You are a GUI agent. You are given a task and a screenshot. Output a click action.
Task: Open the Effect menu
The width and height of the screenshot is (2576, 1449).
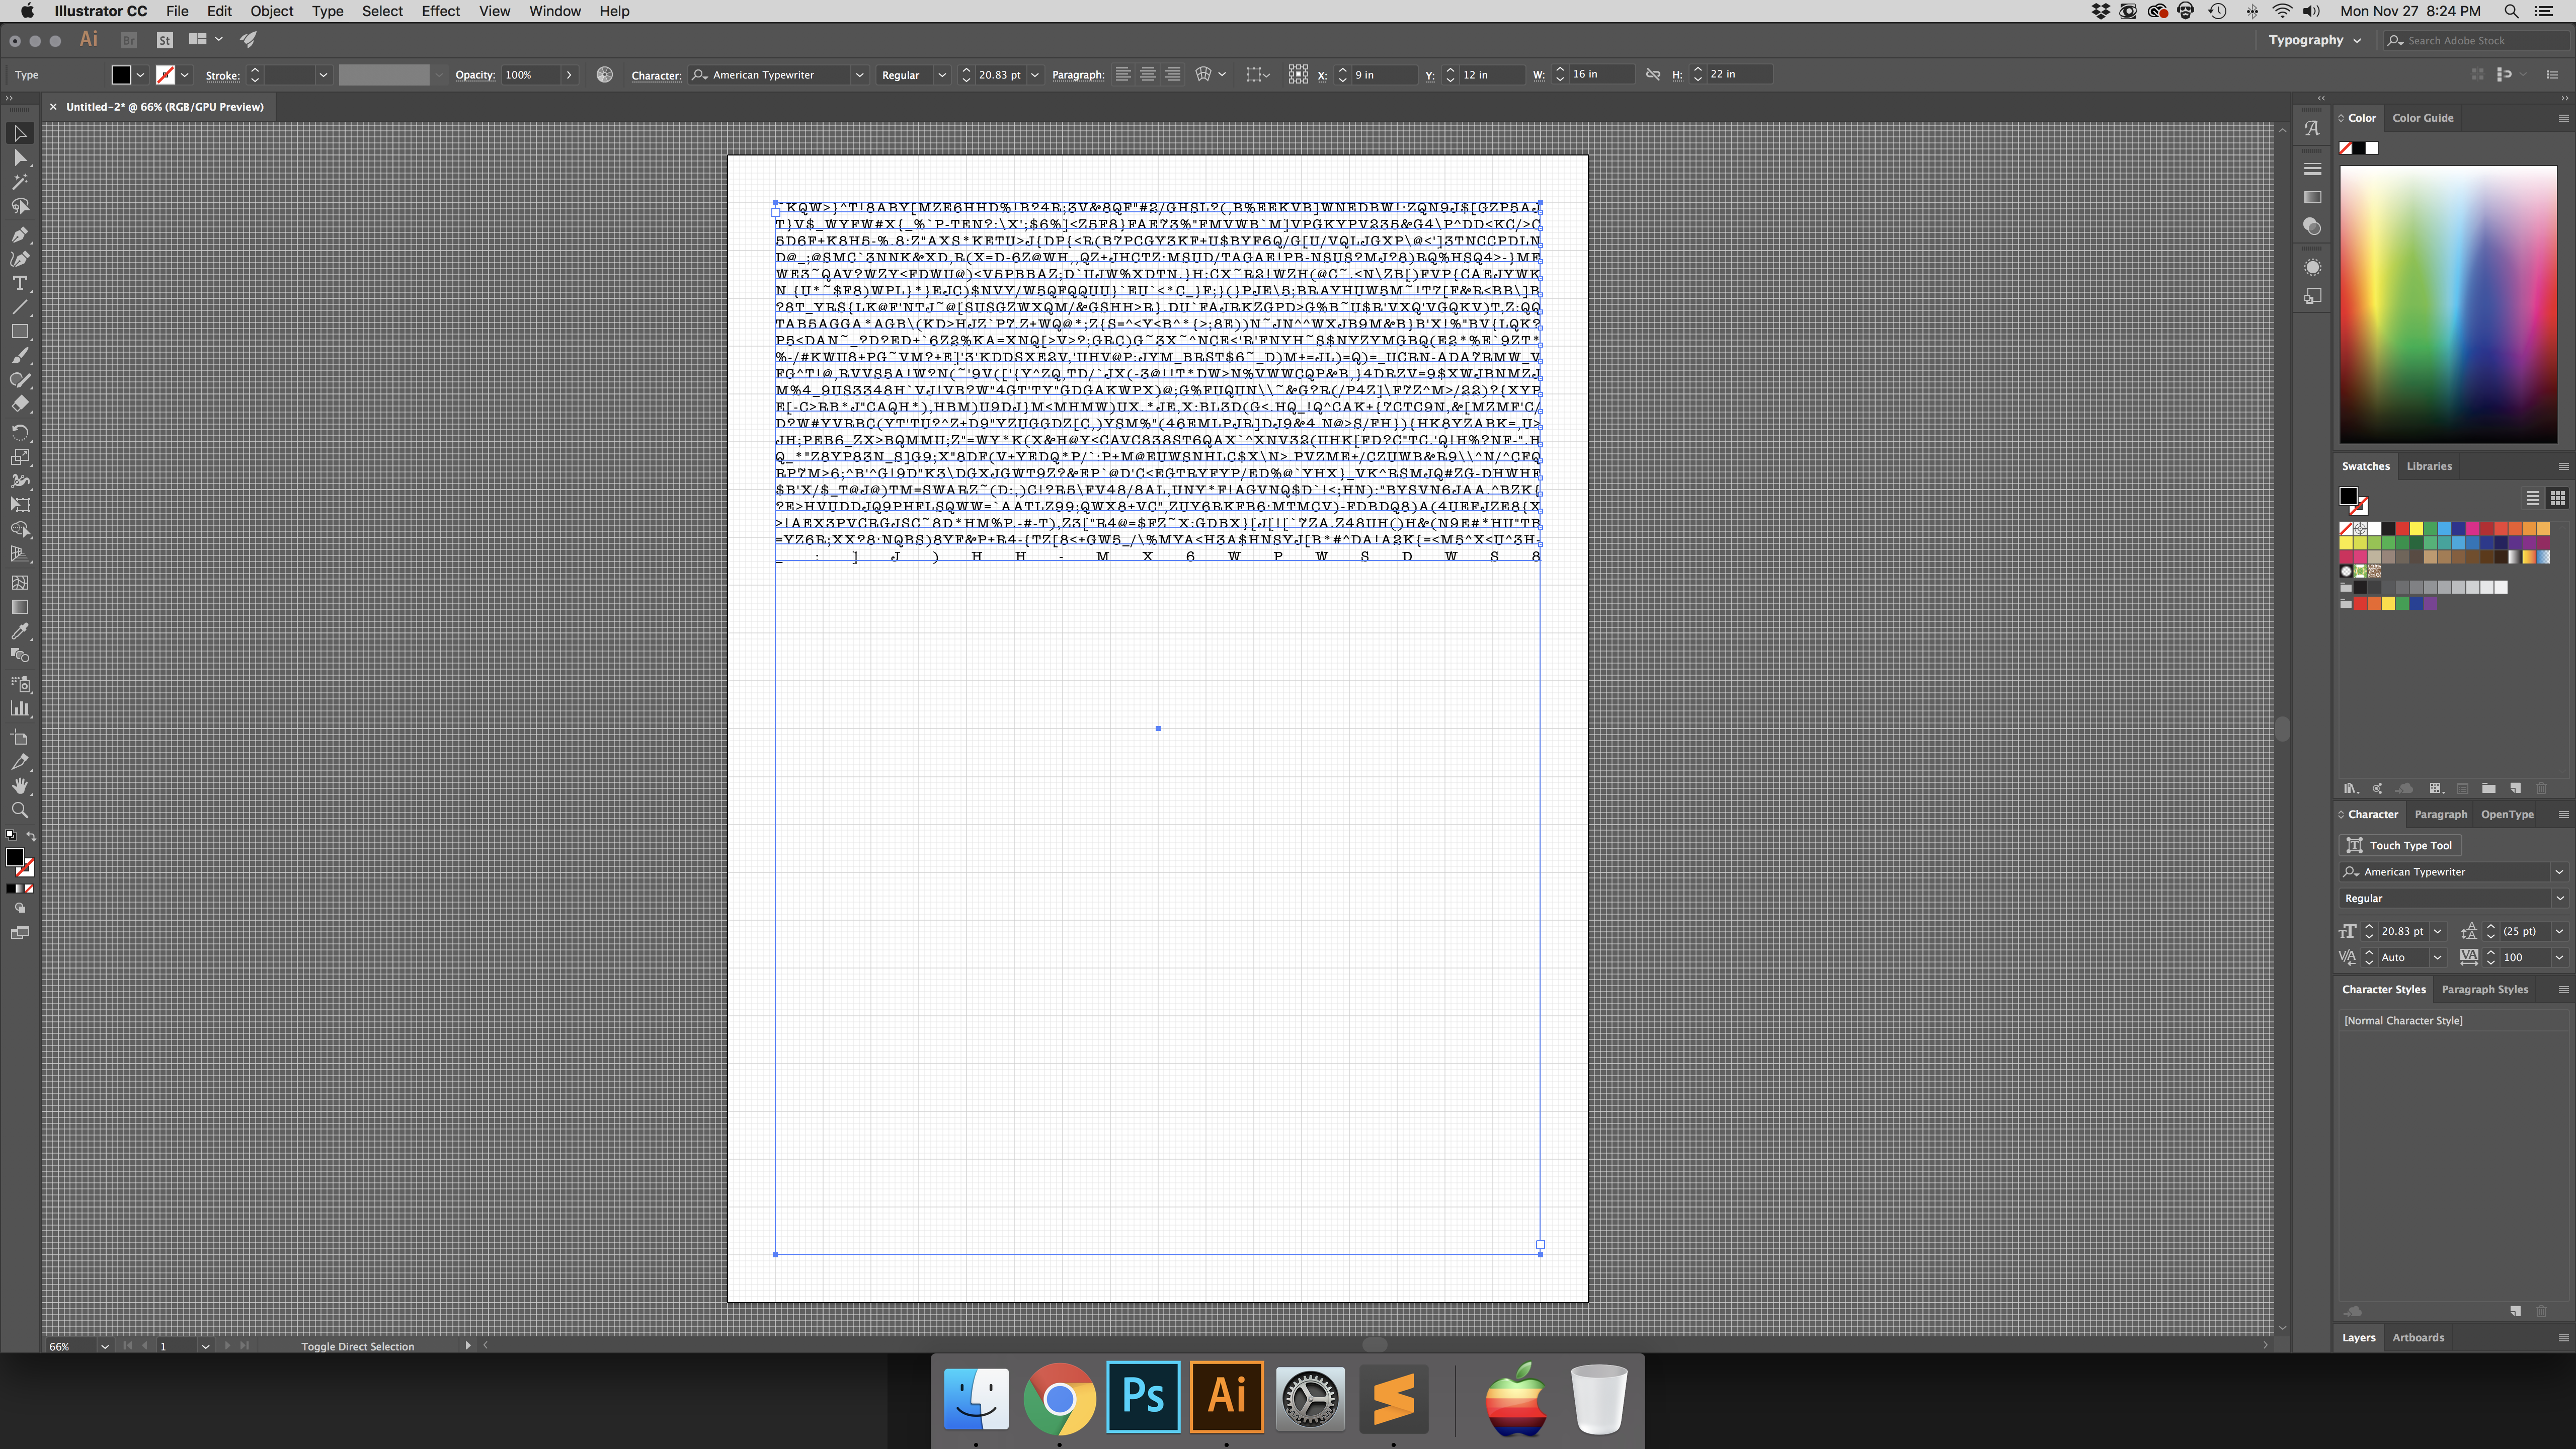(x=440, y=11)
